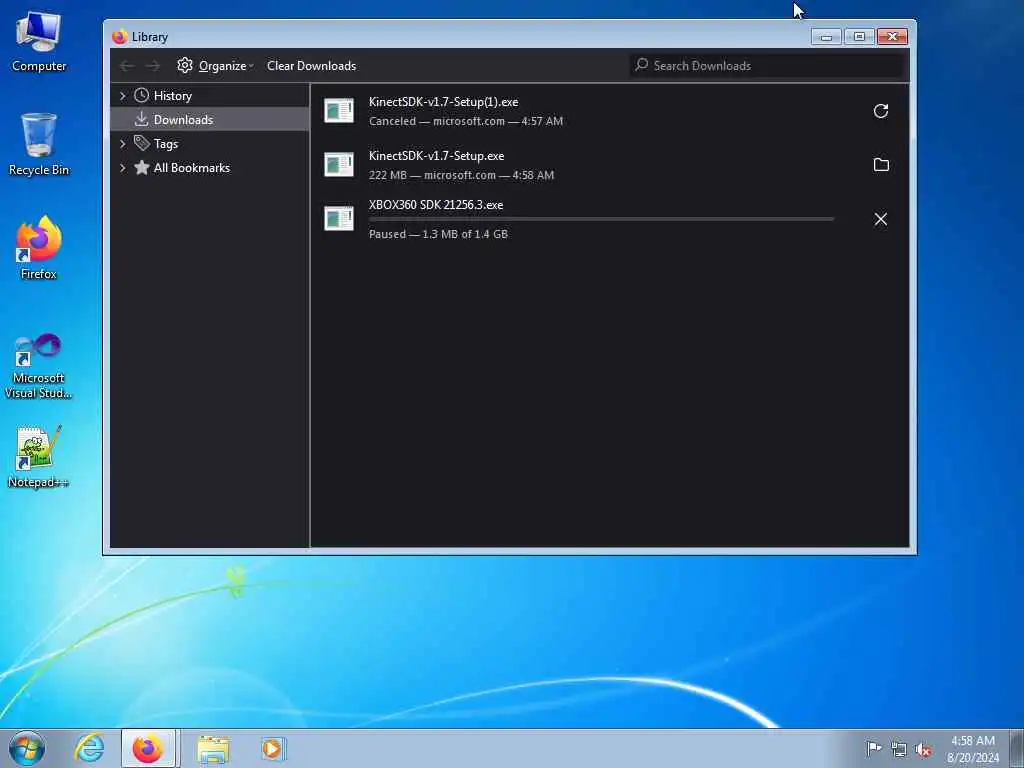Click the search magnifier icon

click(642, 65)
